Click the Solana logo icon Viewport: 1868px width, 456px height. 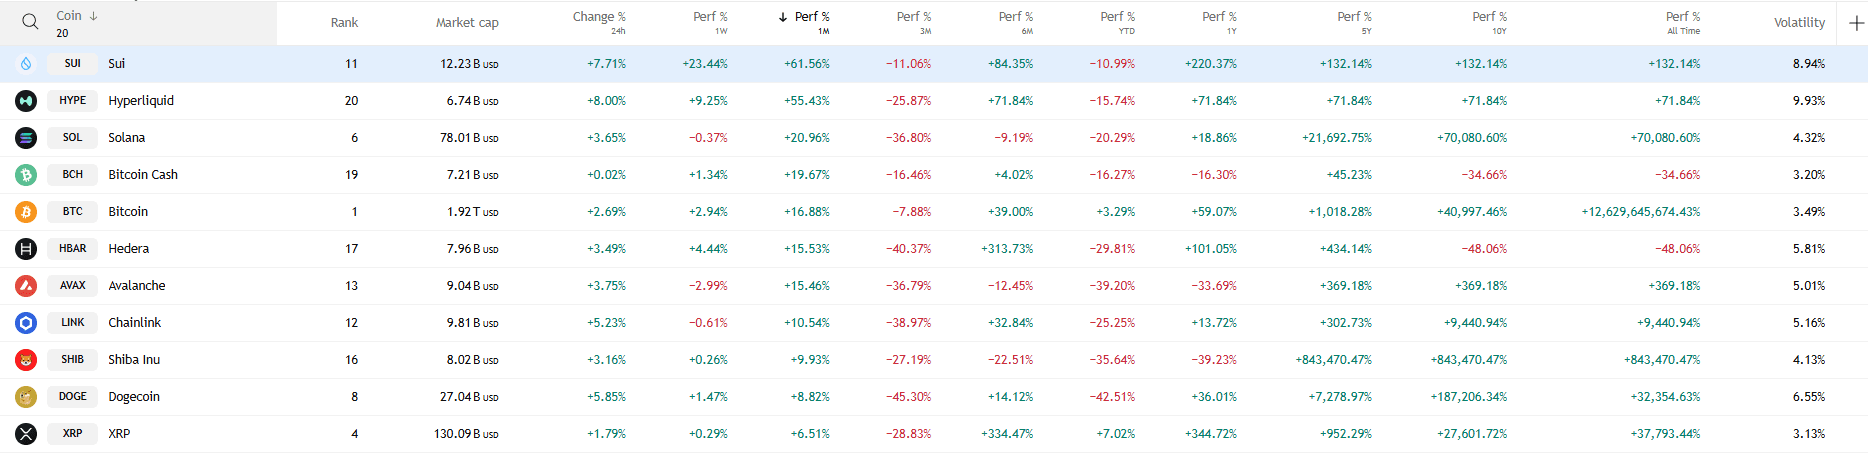click(26, 138)
